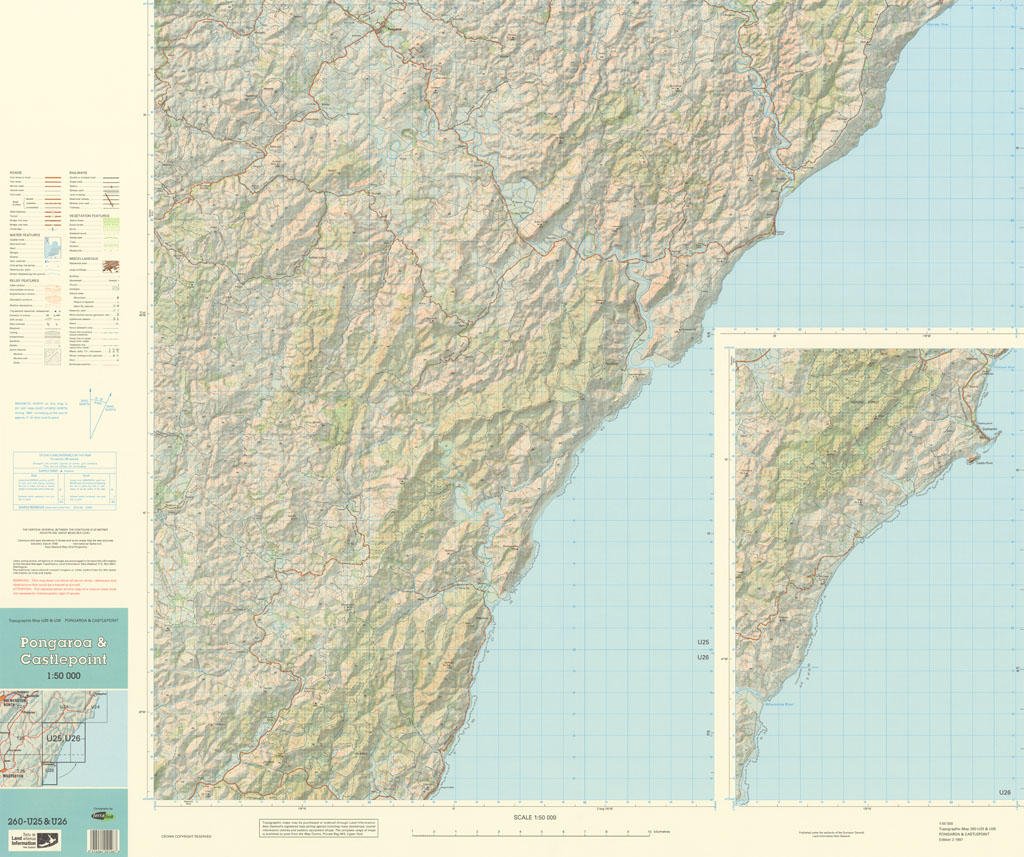Viewport: 1024px width, 857px height.
Task: Click the ROADS legend heading
Action: pos(17,173)
